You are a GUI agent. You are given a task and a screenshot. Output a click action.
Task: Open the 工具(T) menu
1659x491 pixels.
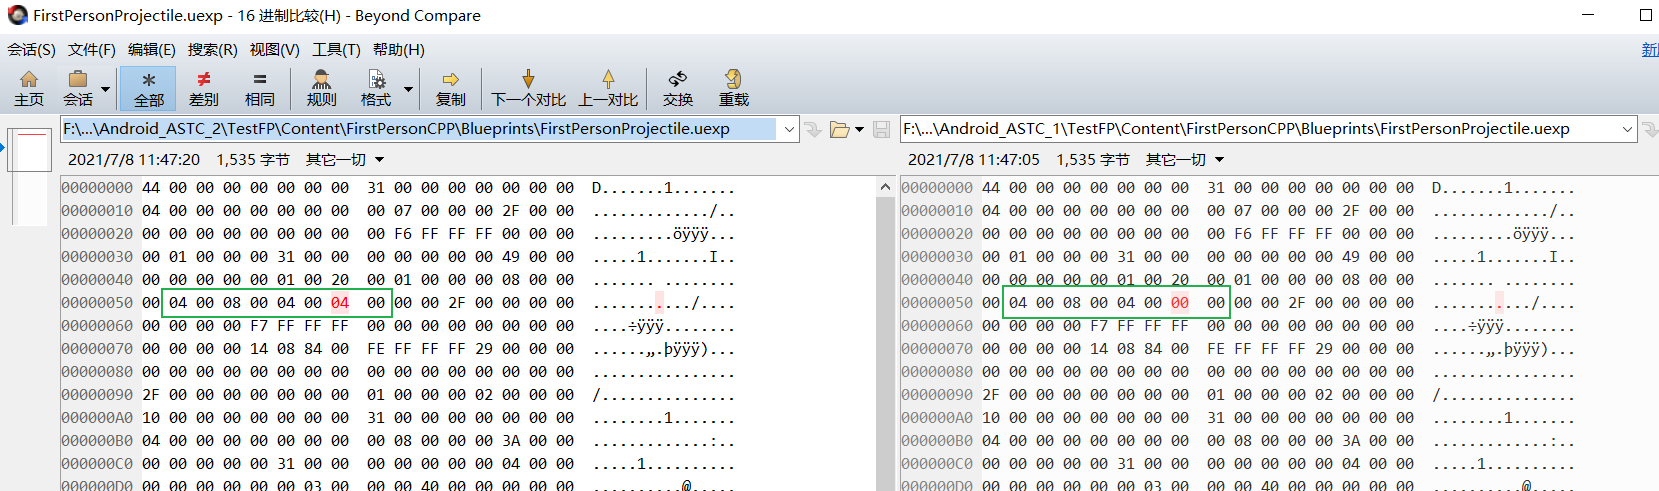coord(336,49)
